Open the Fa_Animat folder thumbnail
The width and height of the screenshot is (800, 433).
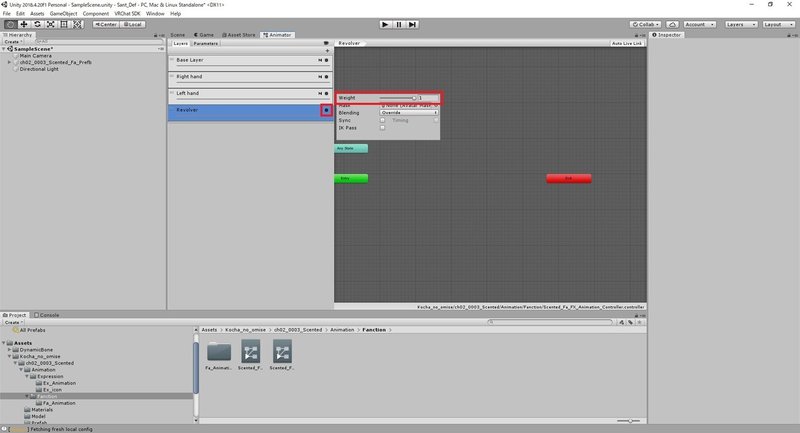[219, 352]
